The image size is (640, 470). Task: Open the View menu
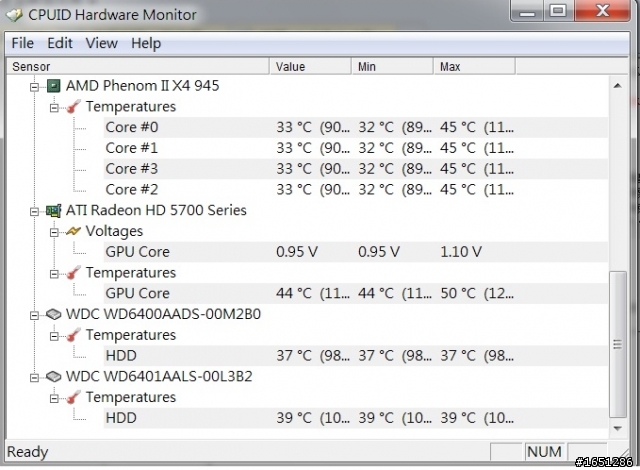[102, 43]
